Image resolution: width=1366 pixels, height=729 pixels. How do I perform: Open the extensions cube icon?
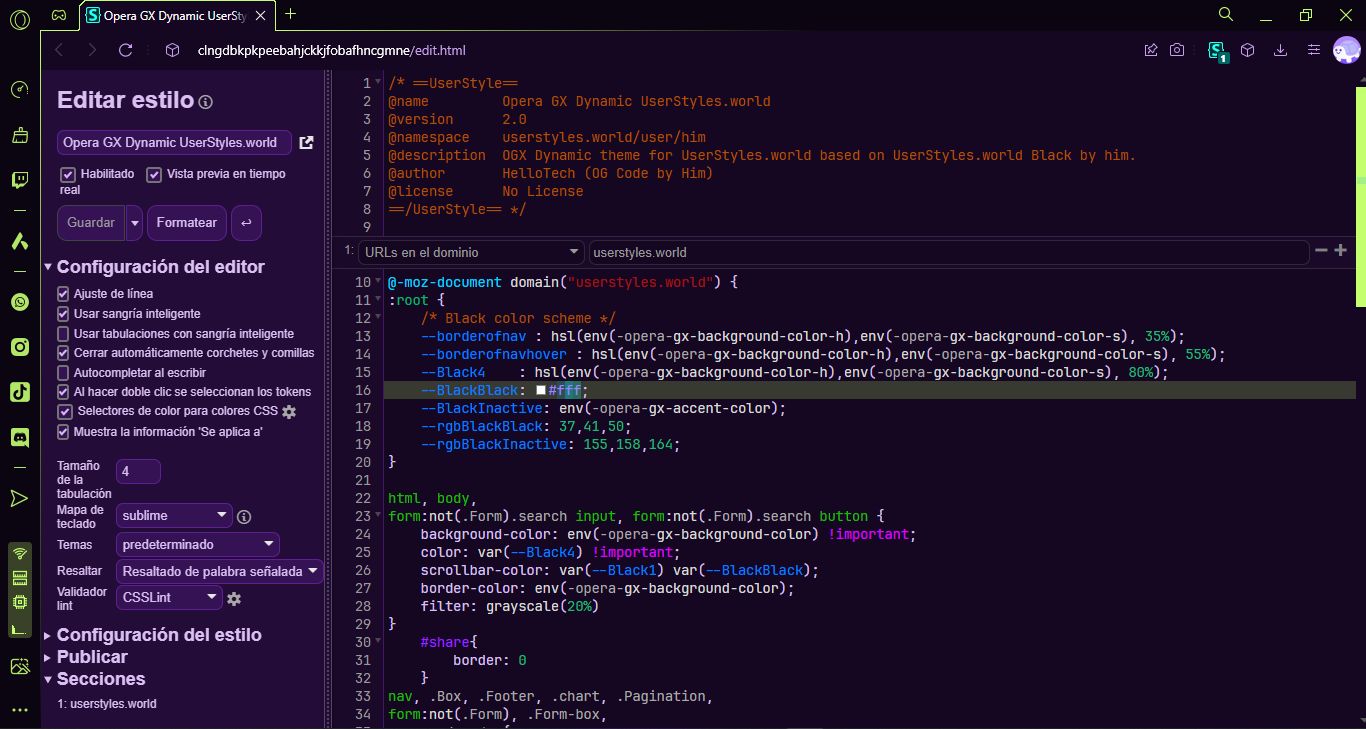click(1248, 50)
